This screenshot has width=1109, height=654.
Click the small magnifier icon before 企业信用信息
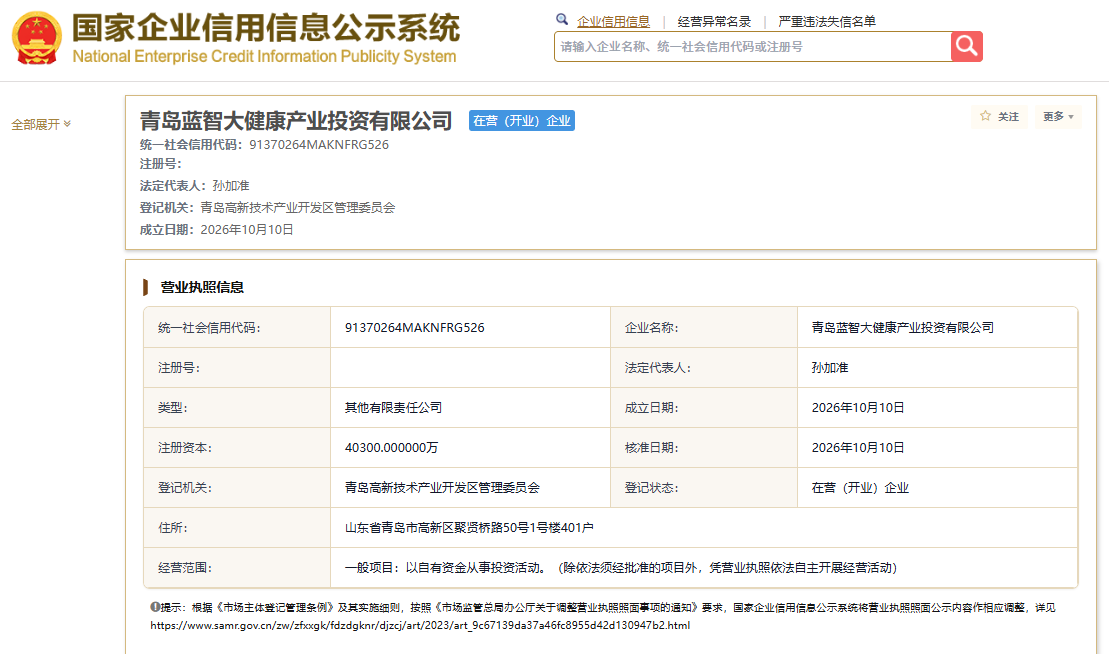562,20
